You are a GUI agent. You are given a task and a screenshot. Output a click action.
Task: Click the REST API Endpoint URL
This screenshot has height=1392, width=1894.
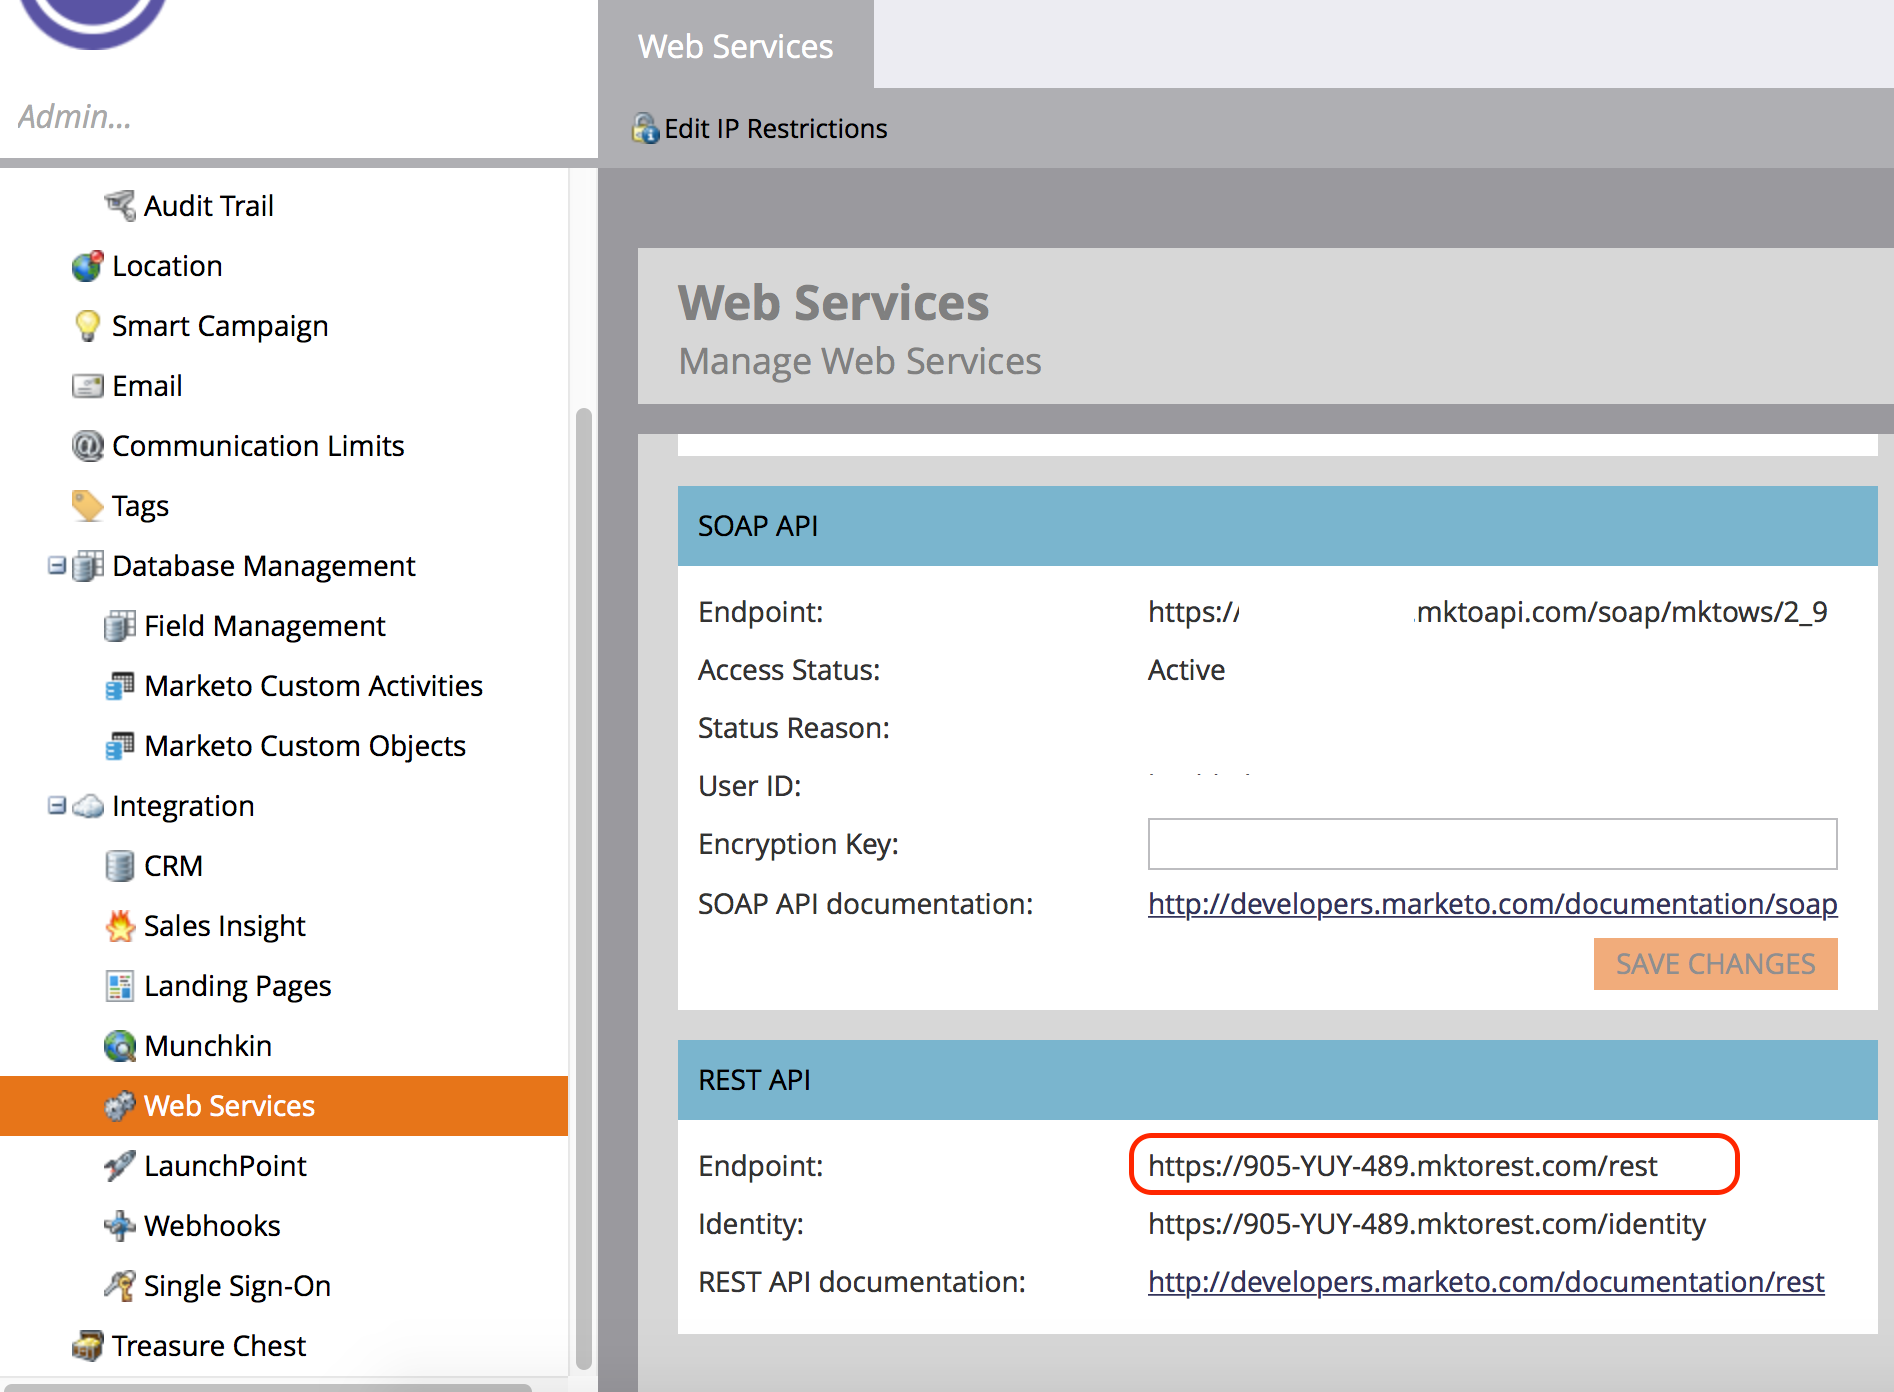[1402, 1166]
